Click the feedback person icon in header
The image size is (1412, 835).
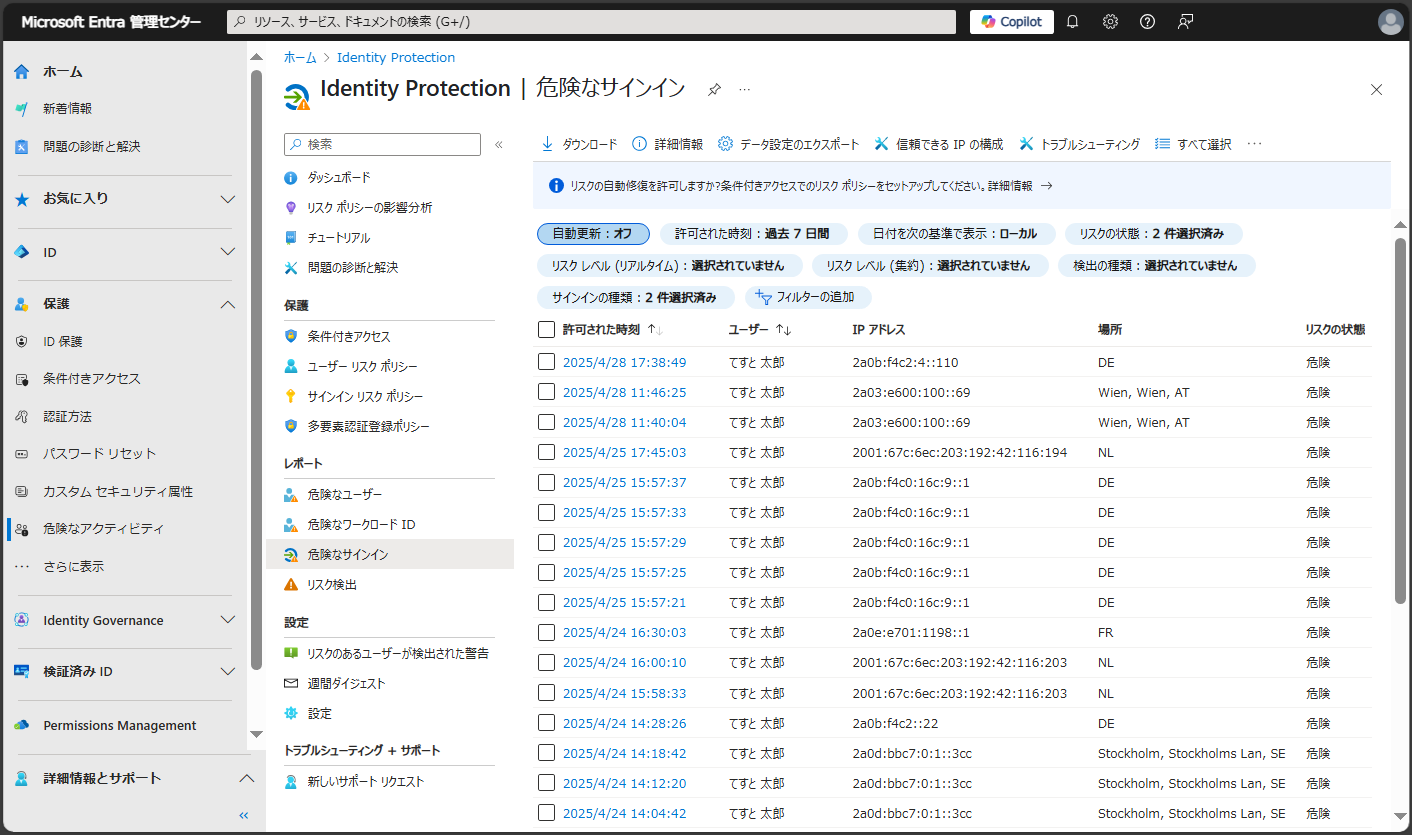[x=1185, y=21]
